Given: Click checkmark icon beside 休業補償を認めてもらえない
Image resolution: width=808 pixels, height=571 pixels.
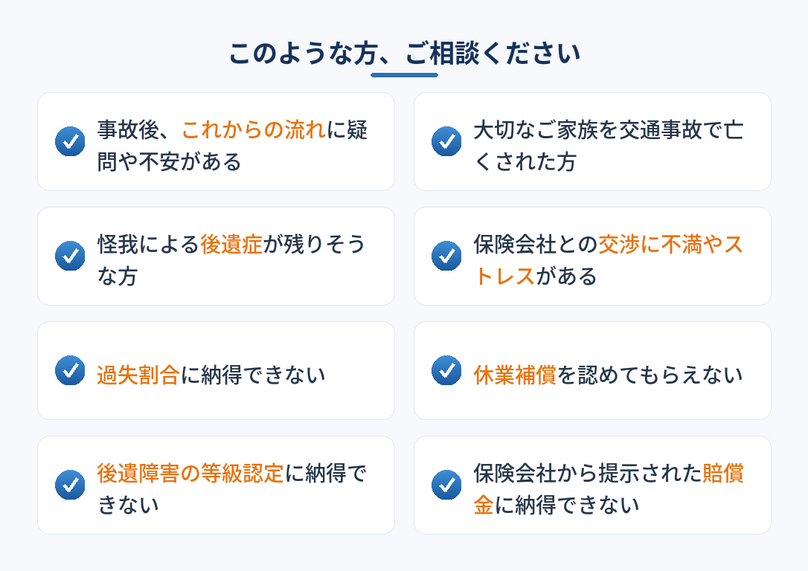Looking at the screenshot, I should click(447, 370).
